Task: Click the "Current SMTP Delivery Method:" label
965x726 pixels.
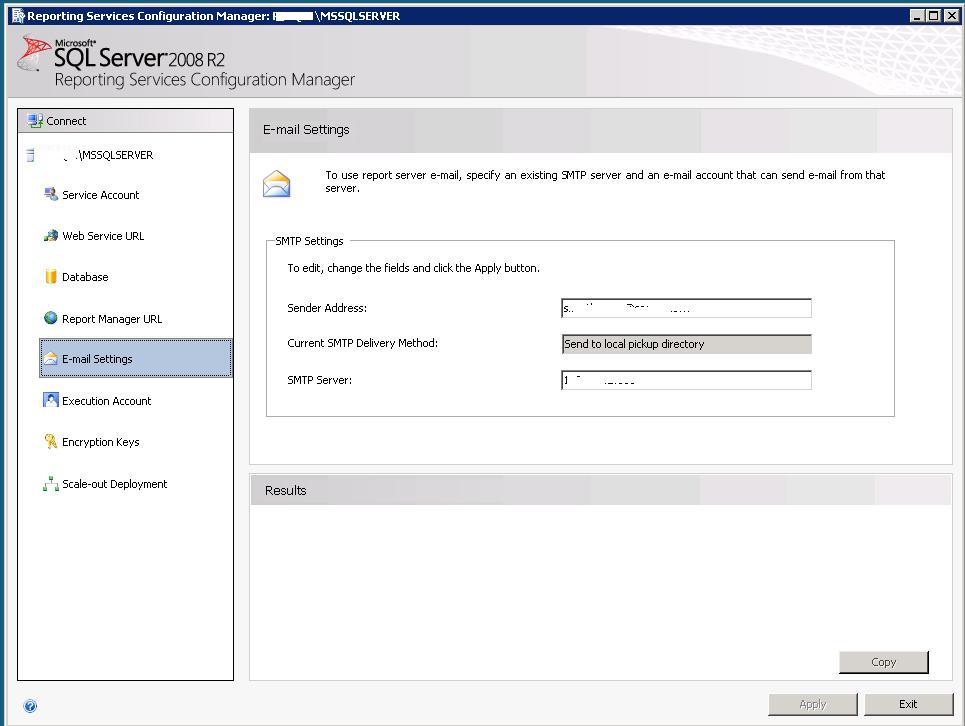Action: pyautogui.click(x=362, y=343)
